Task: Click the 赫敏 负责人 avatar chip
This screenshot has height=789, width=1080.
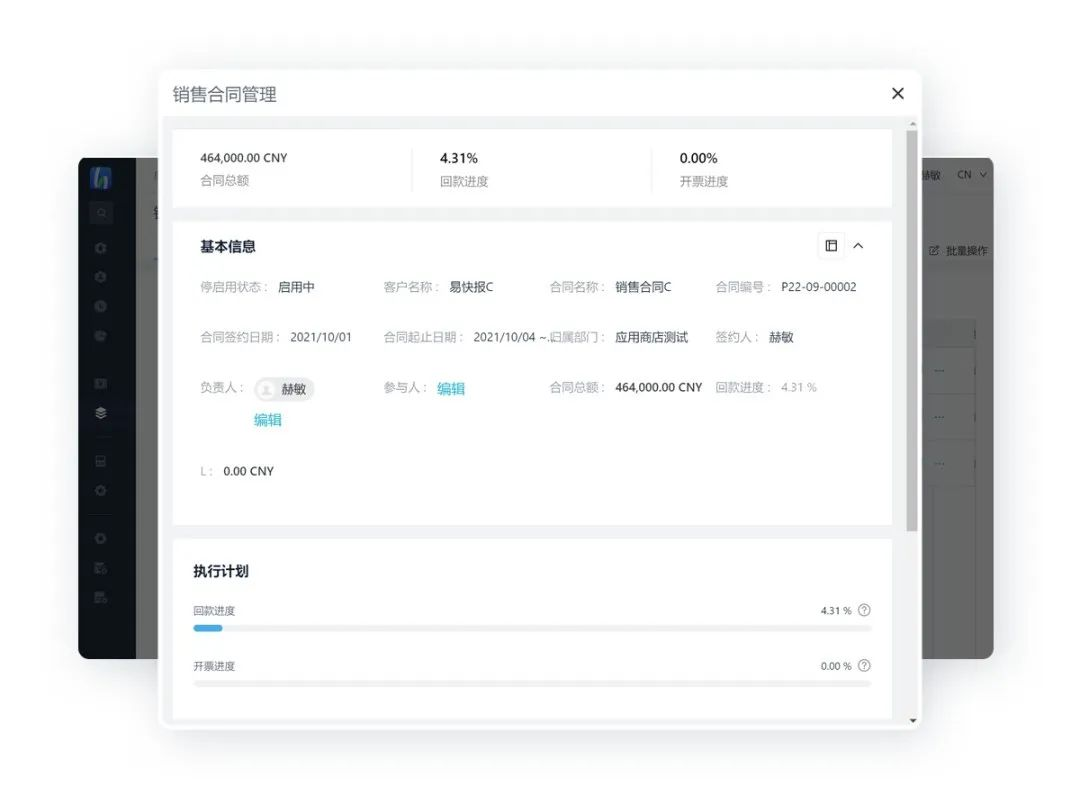Action: point(284,389)
